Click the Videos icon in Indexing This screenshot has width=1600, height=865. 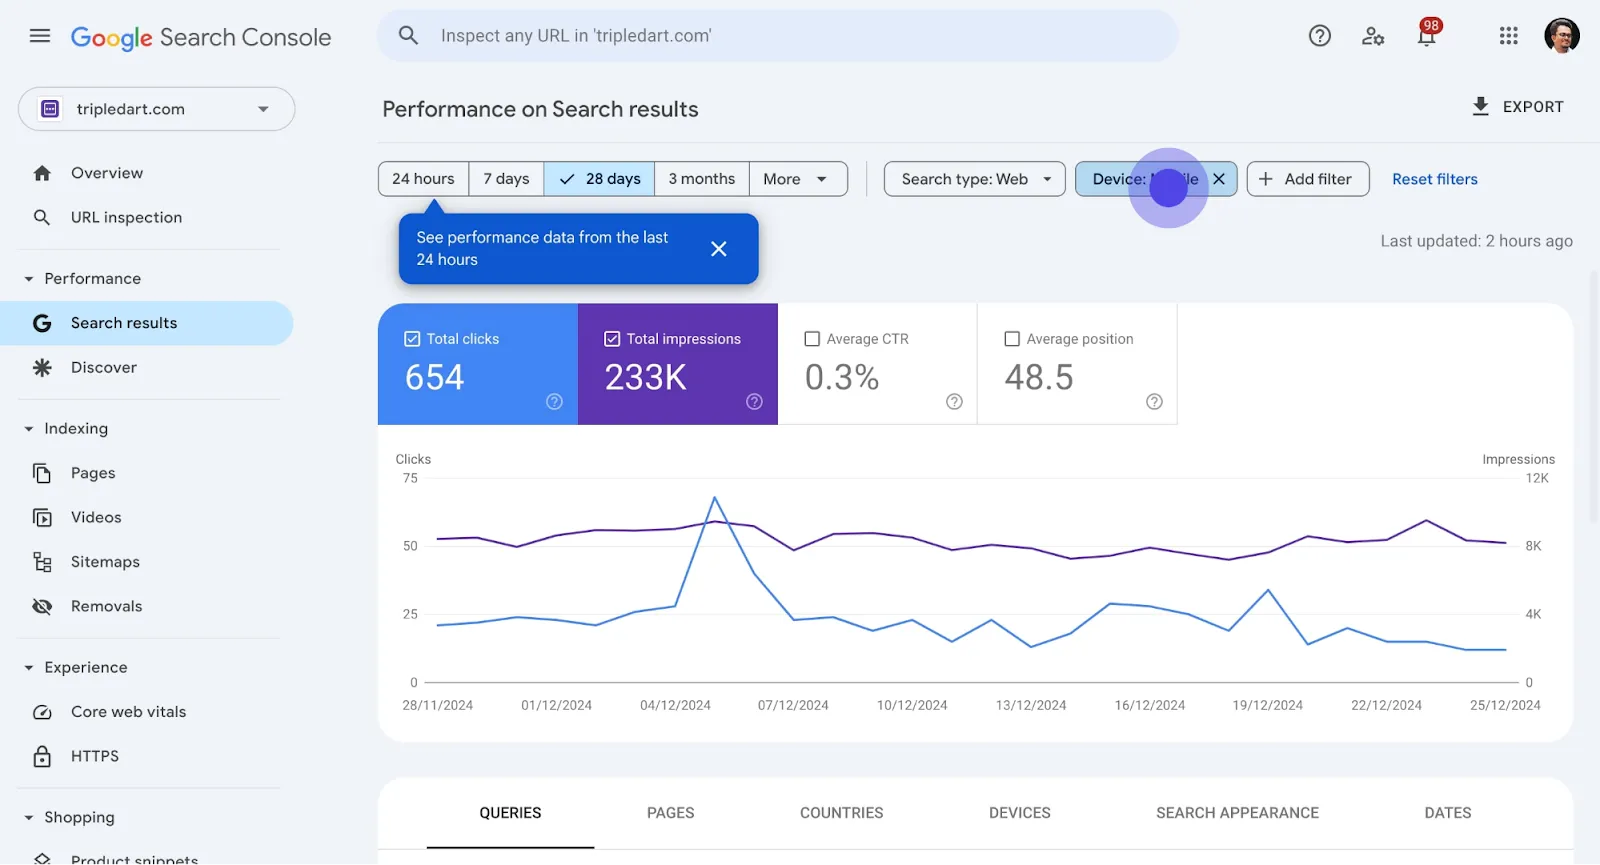(42, 517)
